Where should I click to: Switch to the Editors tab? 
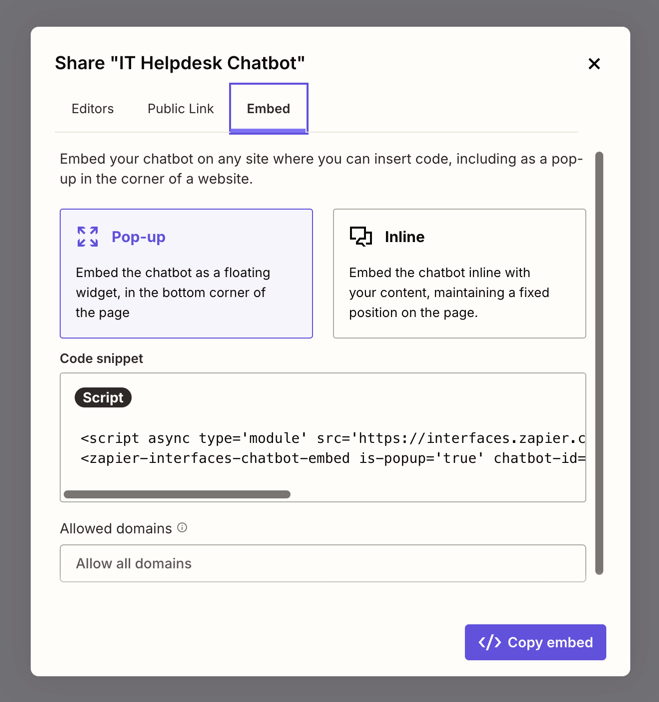[x=92, y=109]
